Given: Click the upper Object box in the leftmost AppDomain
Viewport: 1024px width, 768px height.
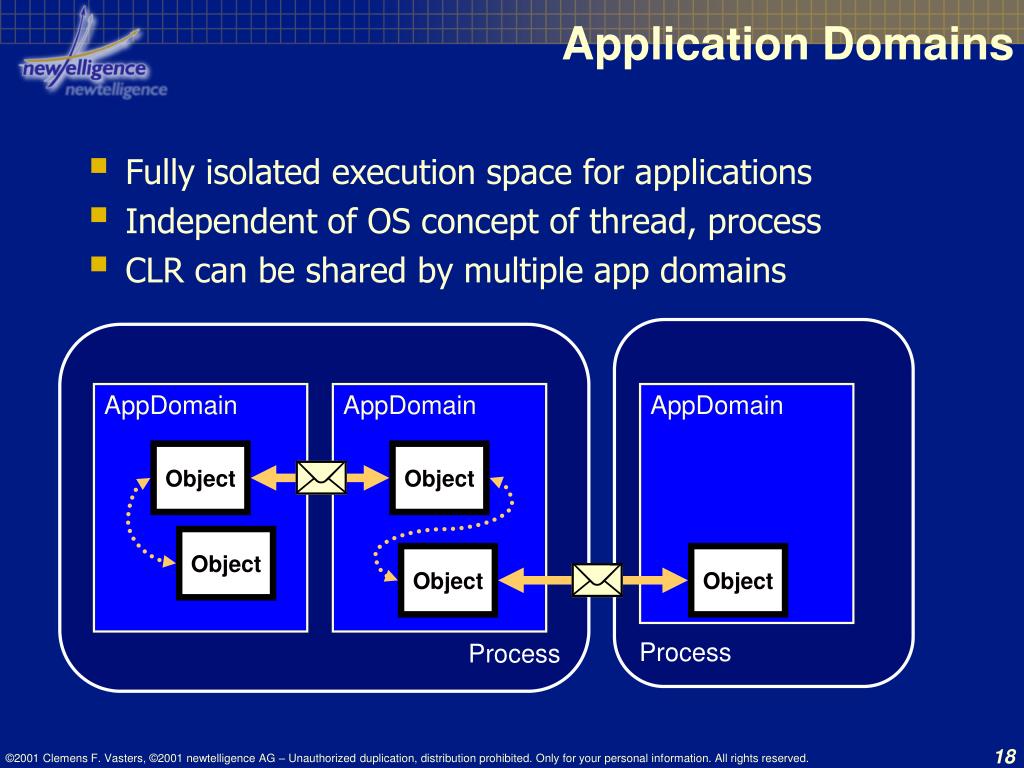Looking at the screenshot, I should click(200, 478).
